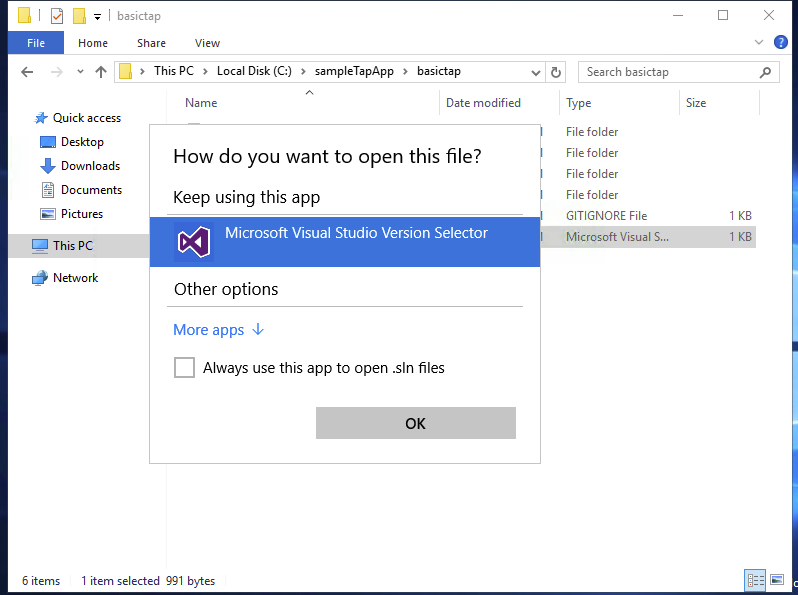Click the This PC computer icon
The height and width of the screenshot is (595, 798).
pyautogui.click(x=40, y=246)
